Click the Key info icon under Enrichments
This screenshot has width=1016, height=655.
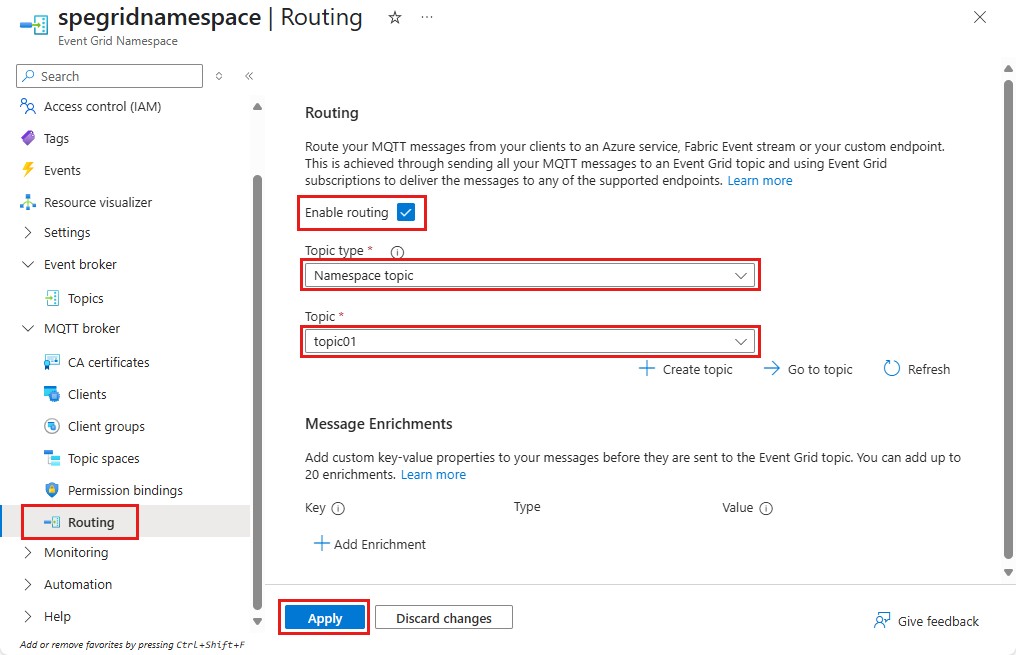(x=338, y=508)
